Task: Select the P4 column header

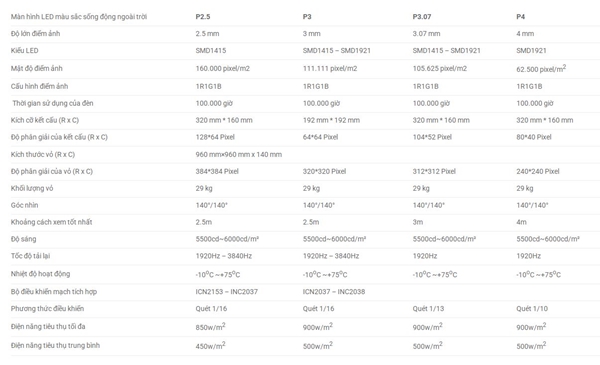Action: (520, 17)
